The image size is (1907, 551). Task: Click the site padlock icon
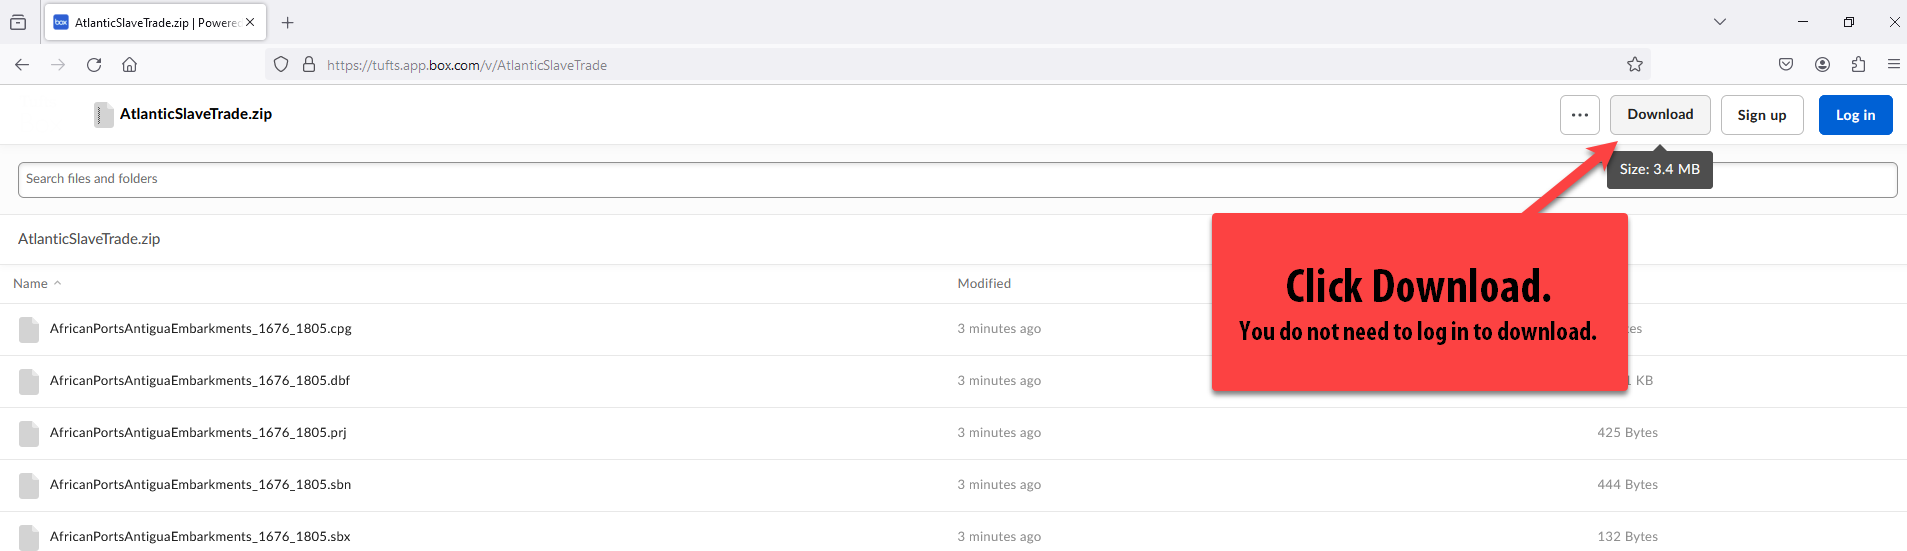(309, 65)
